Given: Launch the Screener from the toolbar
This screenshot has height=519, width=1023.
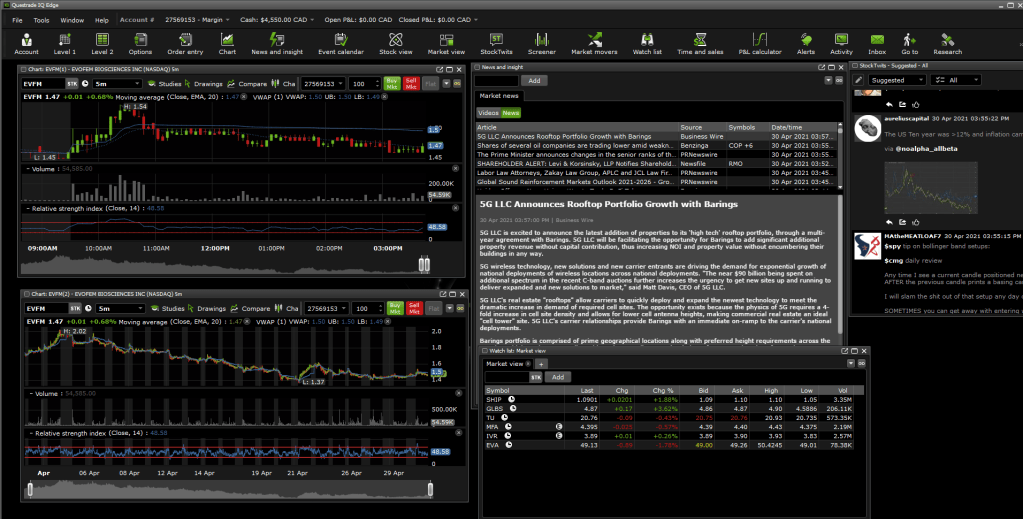Looking at the screenshot, I should point(541,44).
